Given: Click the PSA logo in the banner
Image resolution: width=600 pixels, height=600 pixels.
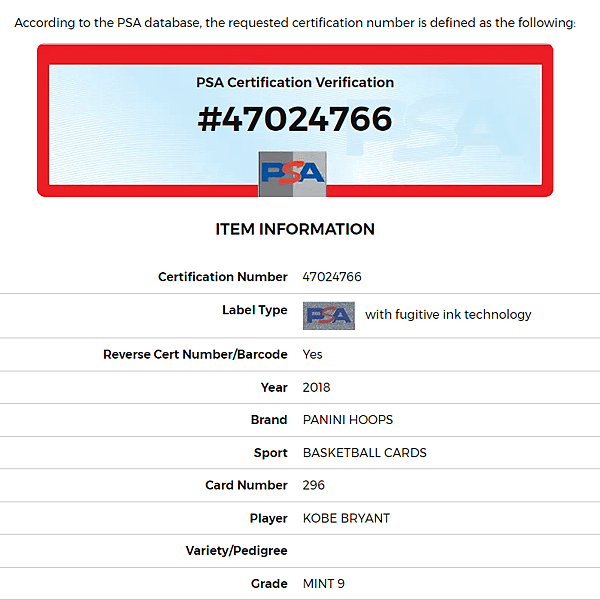Looking at the screenshot, I should click(x=293, y=174).
